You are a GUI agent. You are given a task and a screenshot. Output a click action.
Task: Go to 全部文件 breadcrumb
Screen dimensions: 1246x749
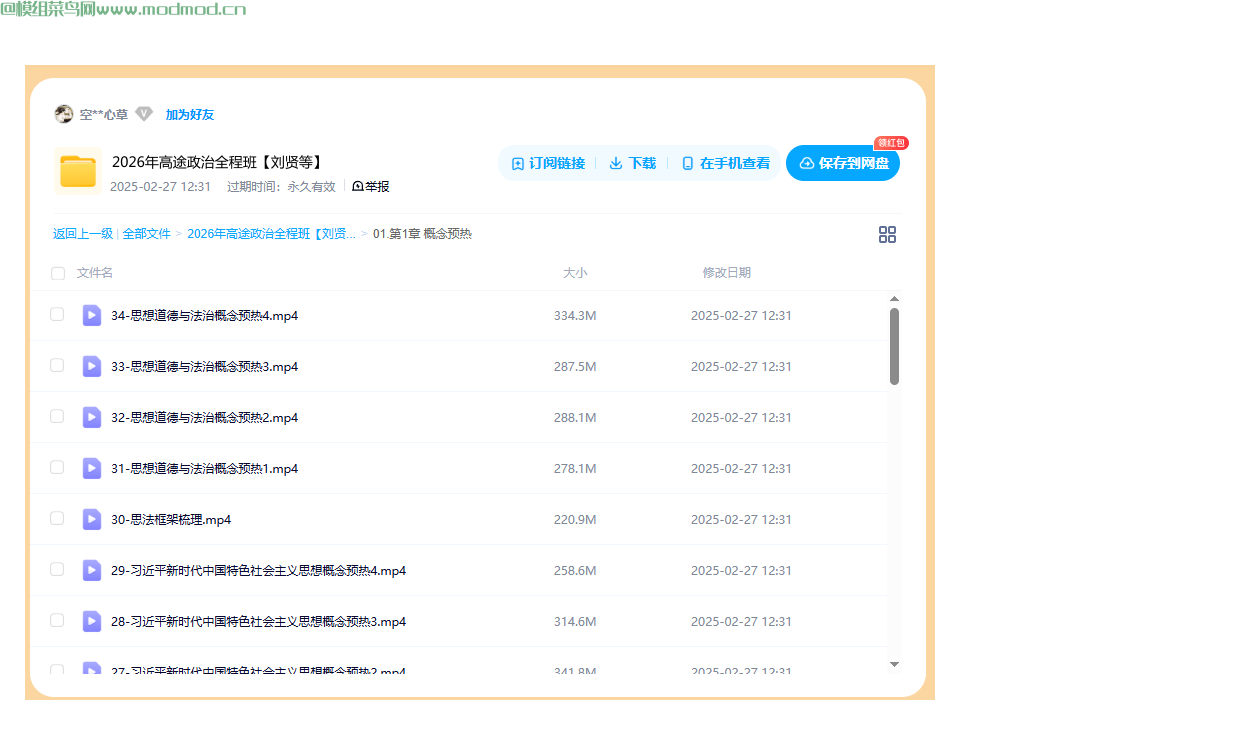point(147,234)
